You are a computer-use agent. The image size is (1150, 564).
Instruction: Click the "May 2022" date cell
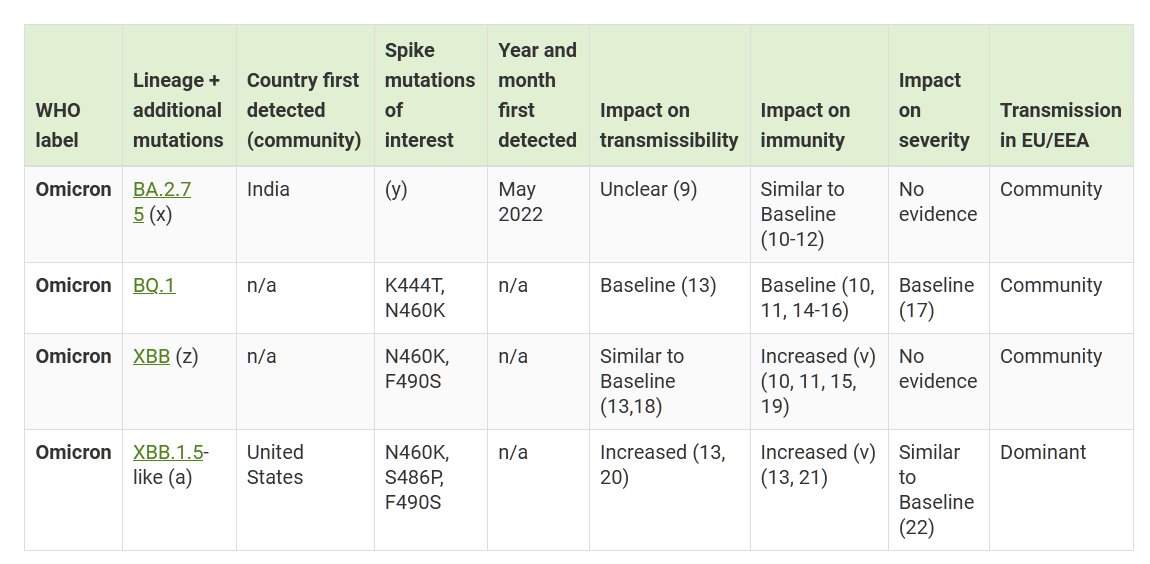click(x=520, y=202)
